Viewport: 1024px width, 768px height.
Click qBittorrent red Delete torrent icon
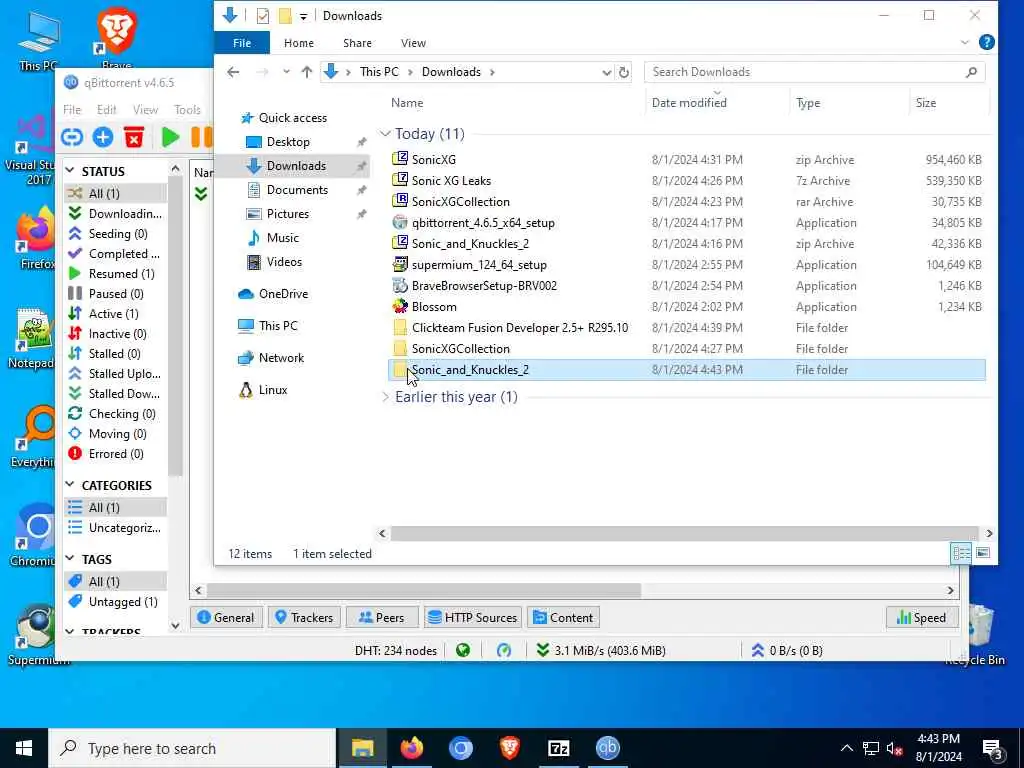point(134,137)
